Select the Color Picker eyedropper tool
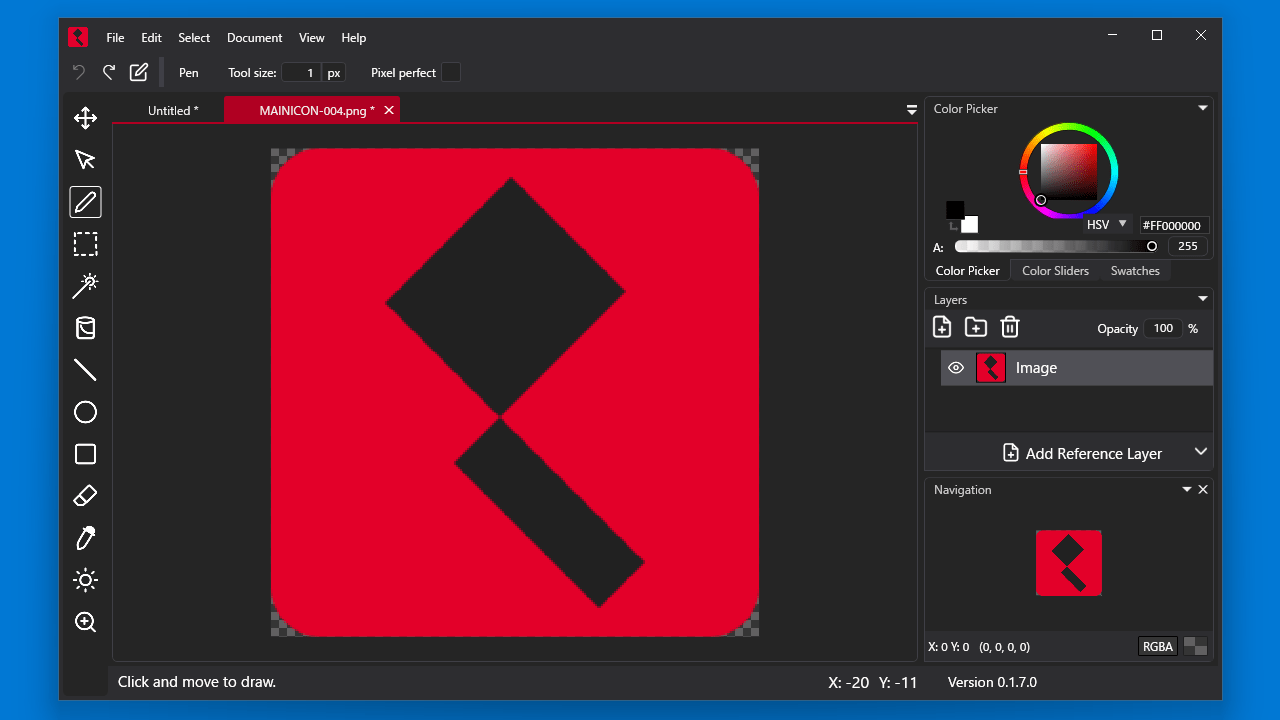Image resolution: width=1280 pixels, height=720 pixels. 85,538
